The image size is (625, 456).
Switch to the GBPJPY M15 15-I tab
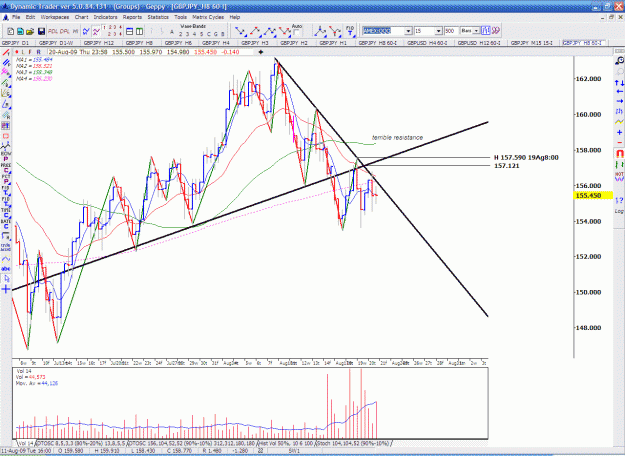[531, 43]
